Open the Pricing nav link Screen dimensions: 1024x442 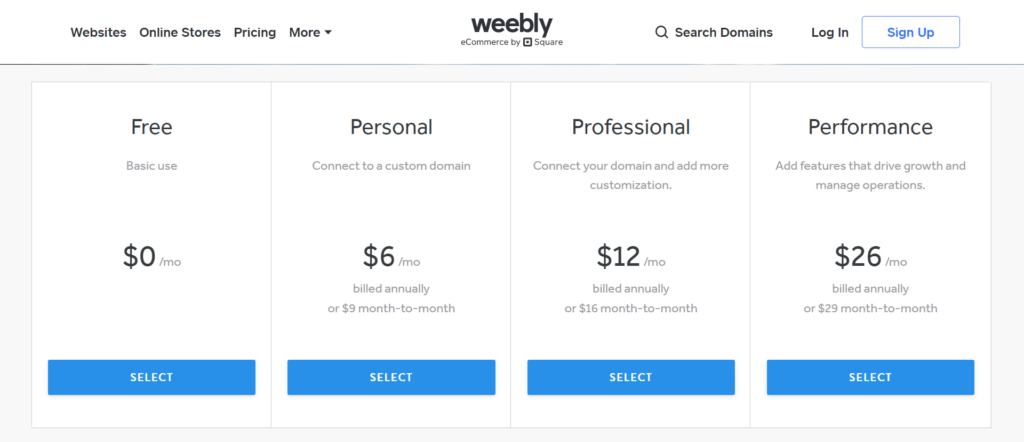click(255, 32)
